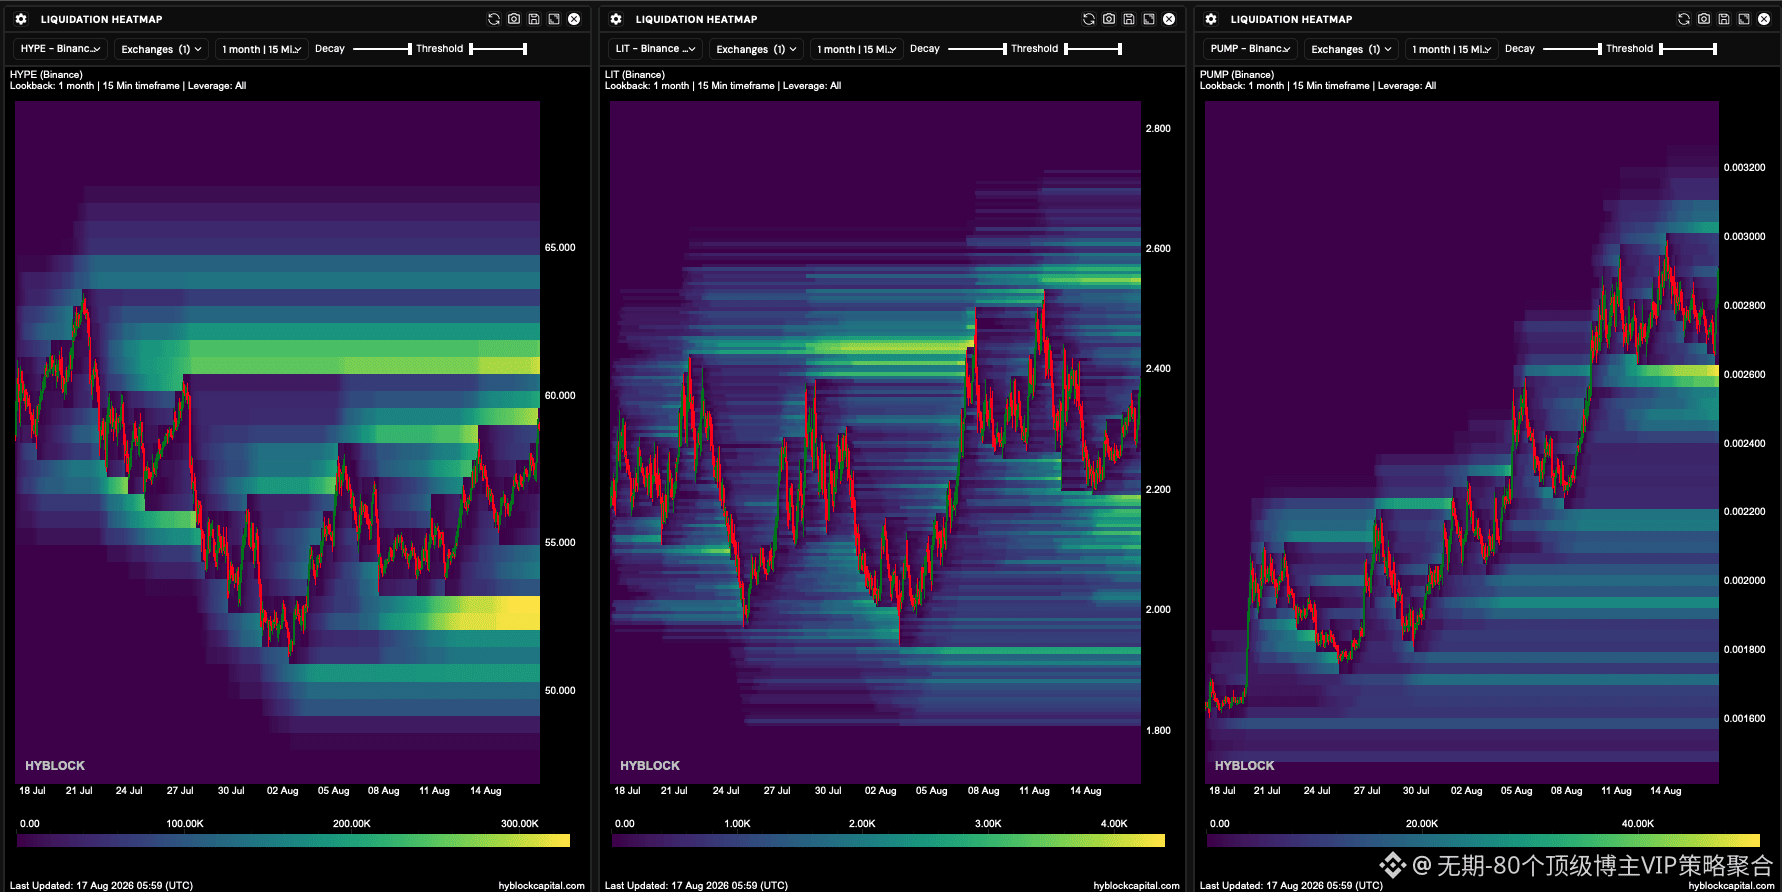Click the HYPE liquidation color scale bar
The image size is (1782, 892).
pos(293,841)
